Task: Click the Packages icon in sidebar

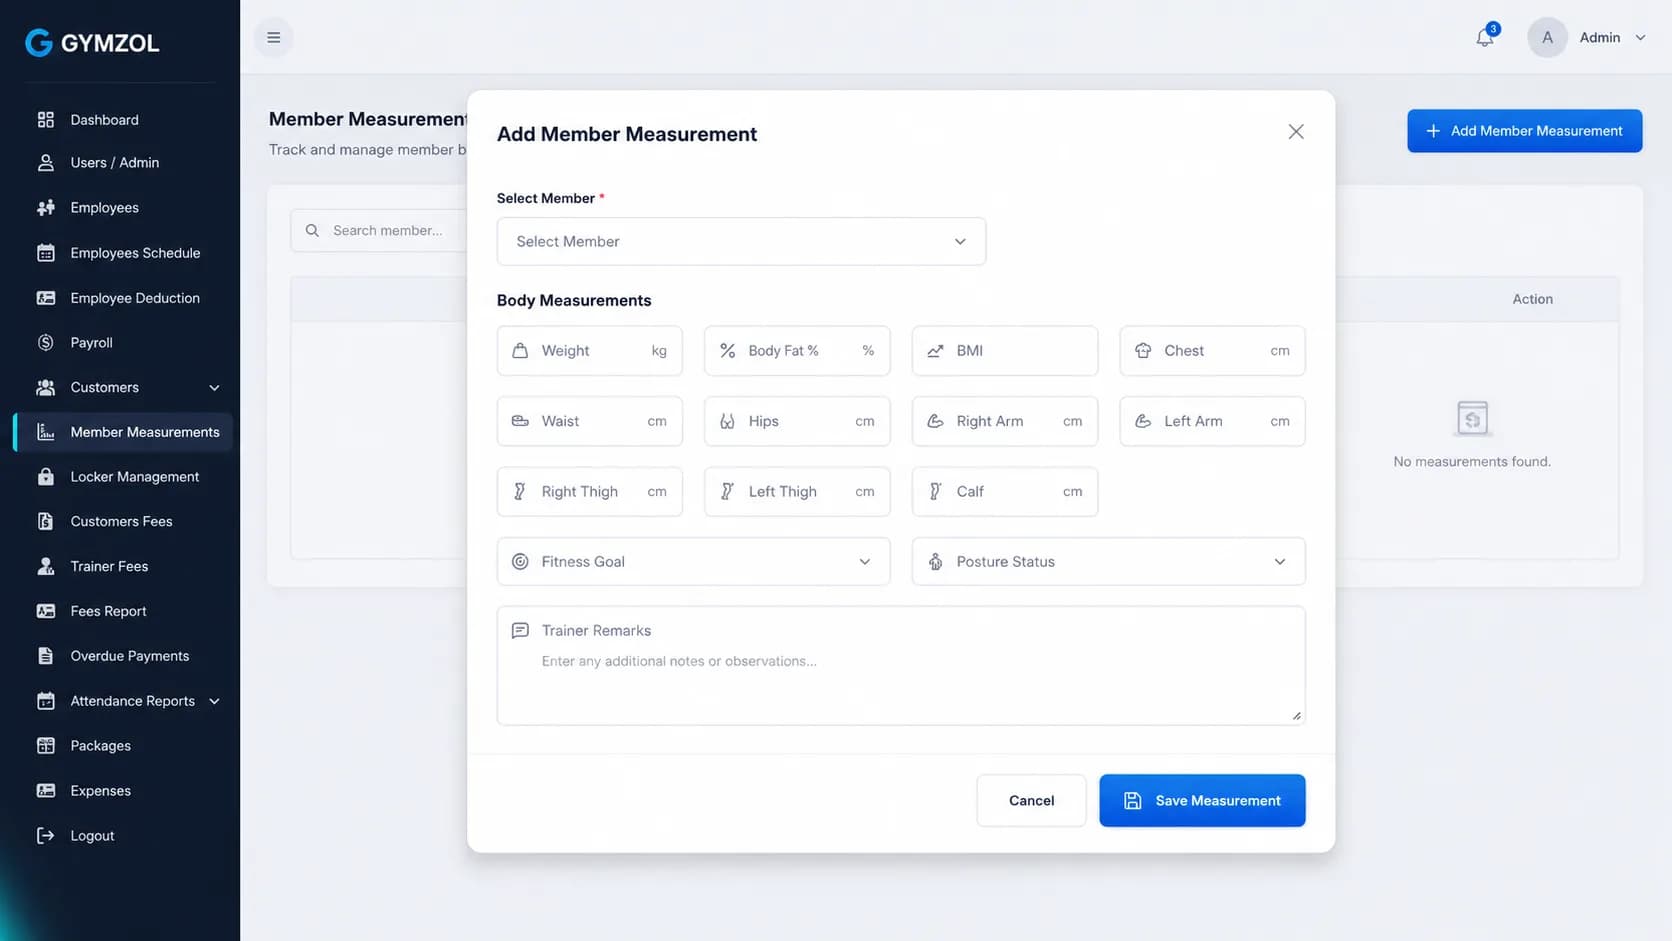Action: click(x=46, y=746)
